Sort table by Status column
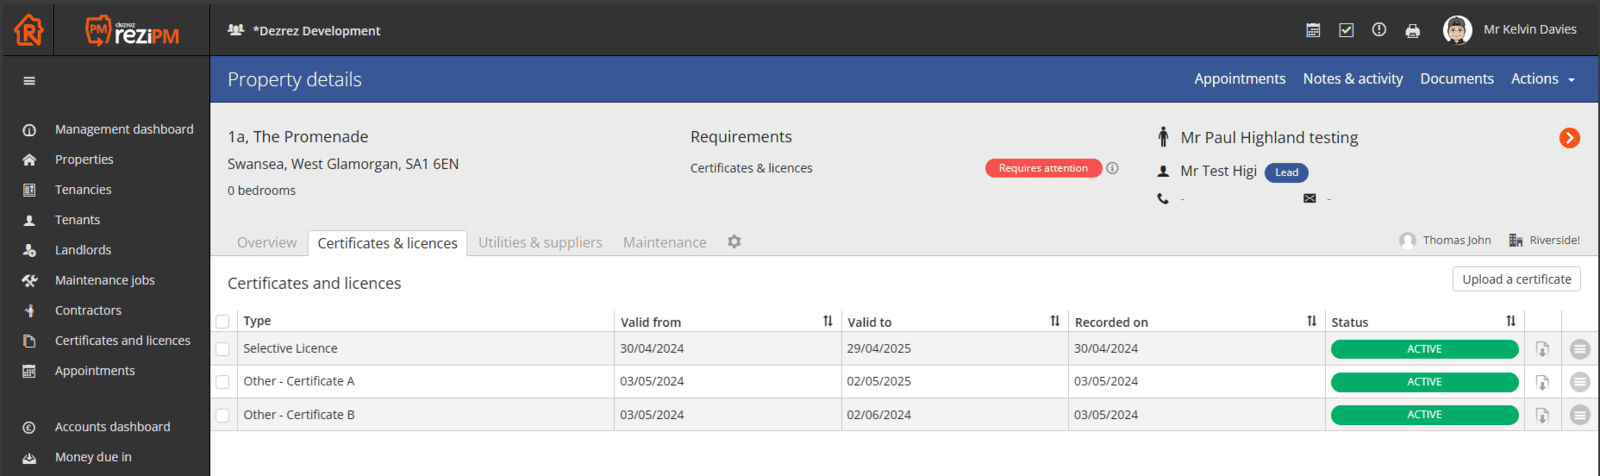 [x=1510, y=321]
